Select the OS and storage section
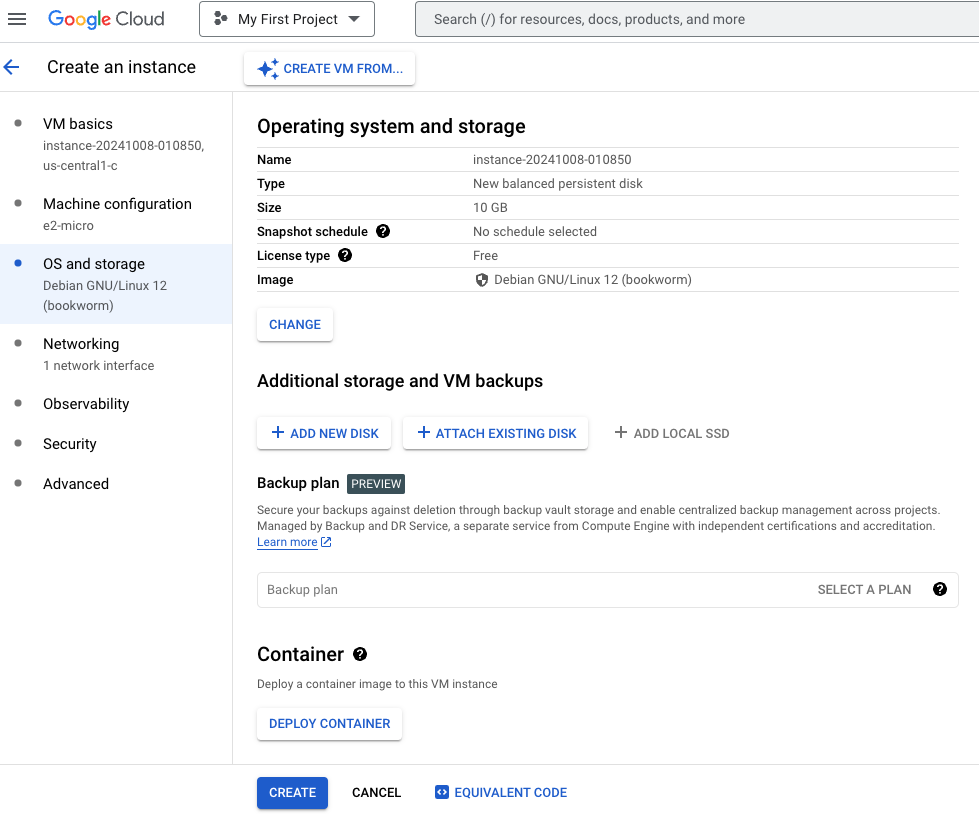The height and width of the screenshot is (814, 979). tap(116, 284)
